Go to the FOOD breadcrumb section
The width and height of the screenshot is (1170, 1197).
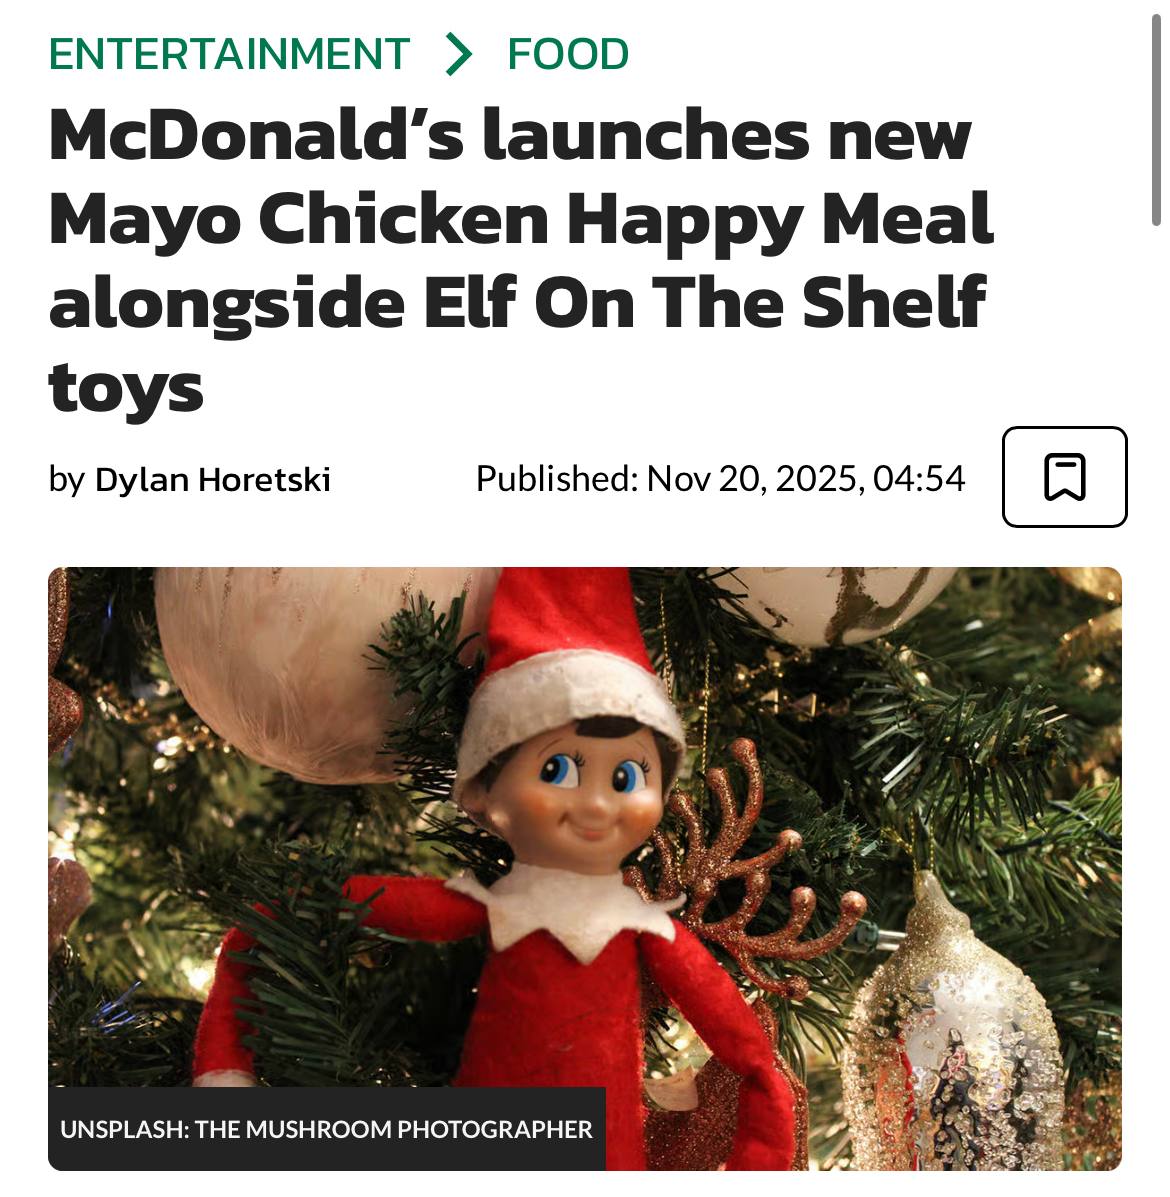coord(568,54)
